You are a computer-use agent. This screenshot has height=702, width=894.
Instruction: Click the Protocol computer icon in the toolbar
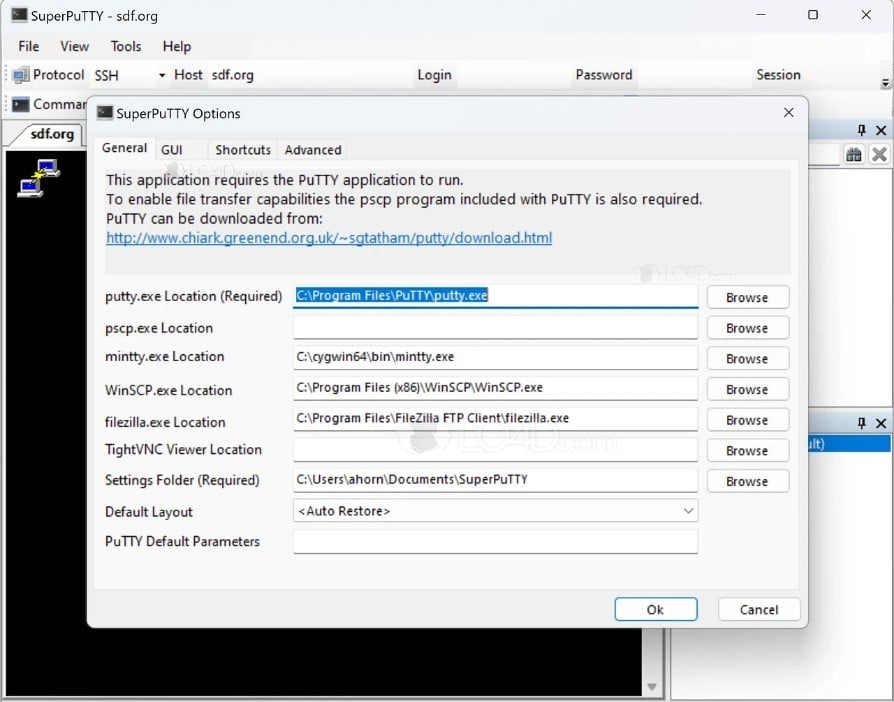point(21,75)
